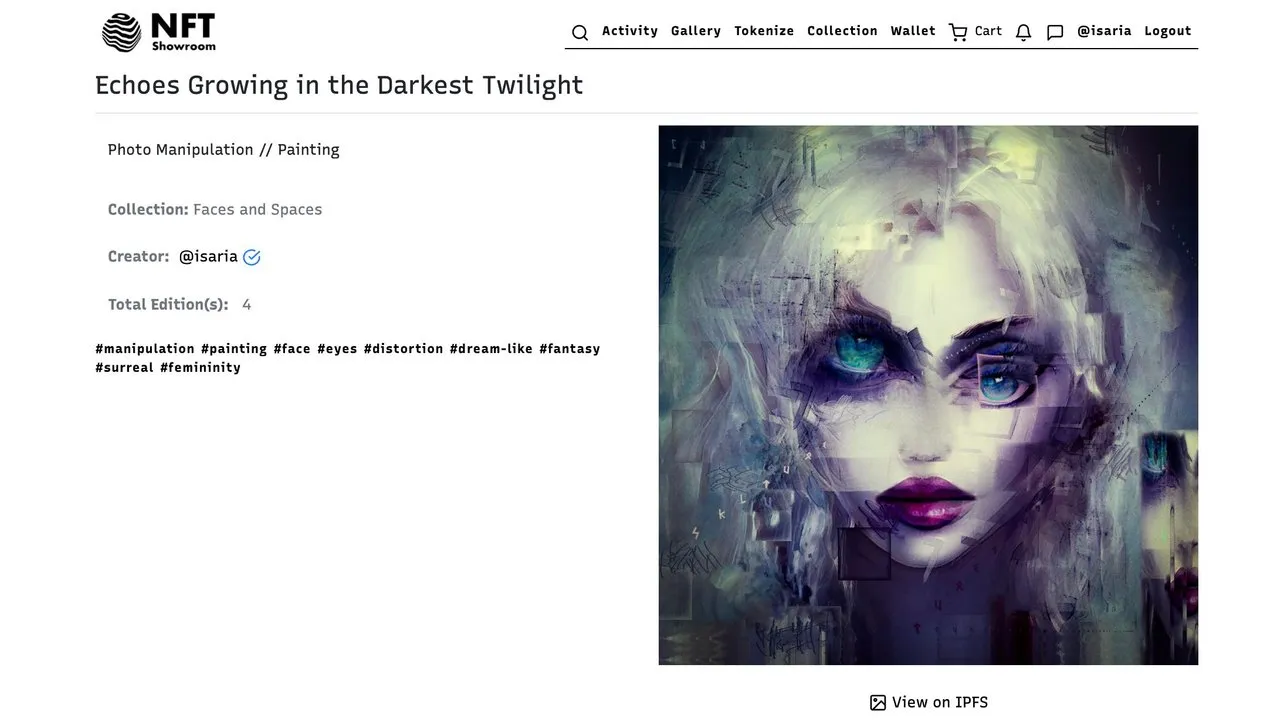Select the #femininity hashtag

(x=200, y=368)
